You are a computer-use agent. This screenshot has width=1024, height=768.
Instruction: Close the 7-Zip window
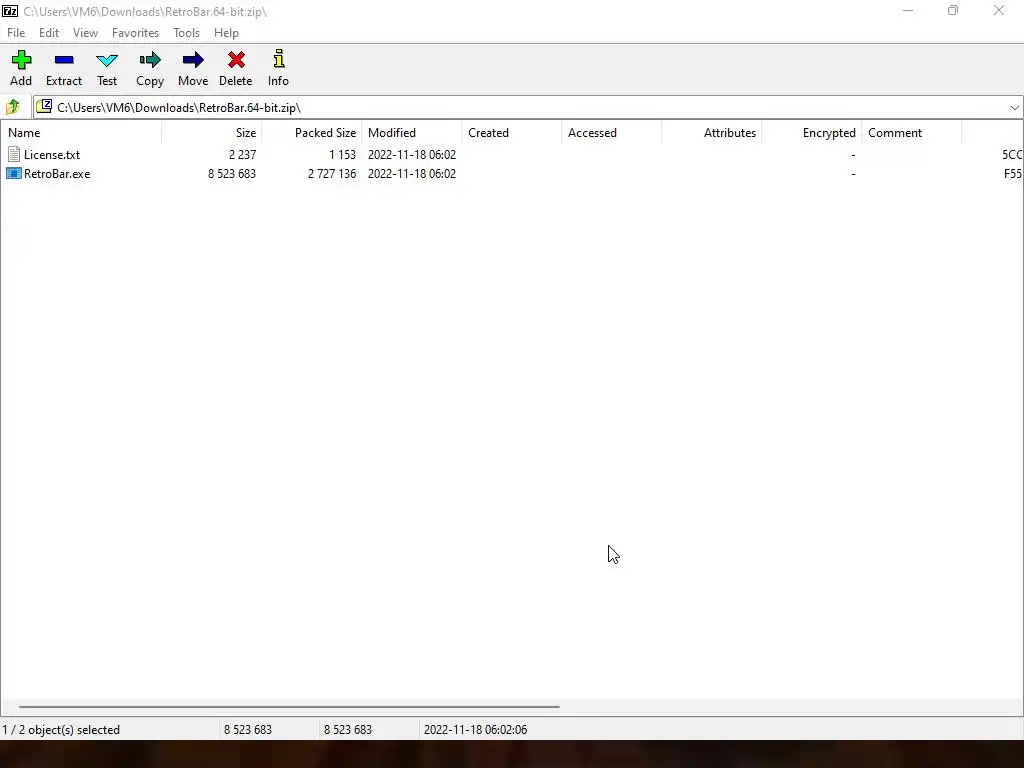coord(999,10)
